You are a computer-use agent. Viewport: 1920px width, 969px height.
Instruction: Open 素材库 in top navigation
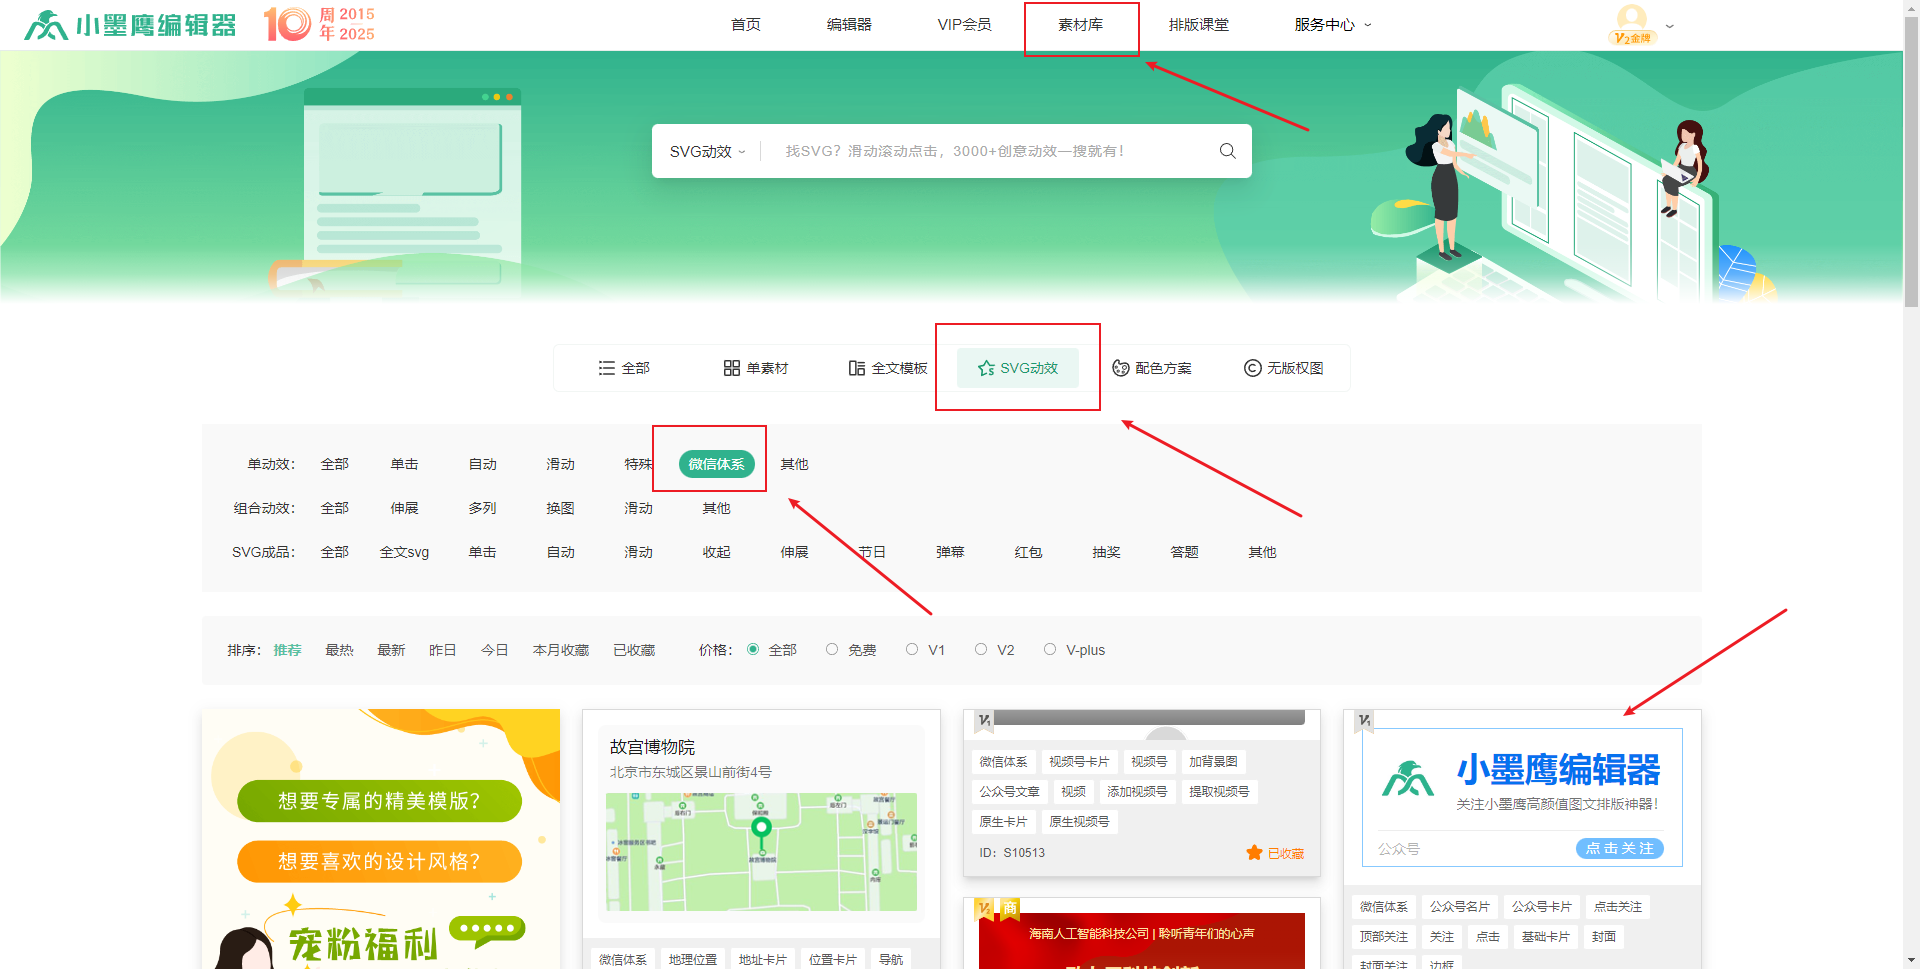click(1081, 25)
